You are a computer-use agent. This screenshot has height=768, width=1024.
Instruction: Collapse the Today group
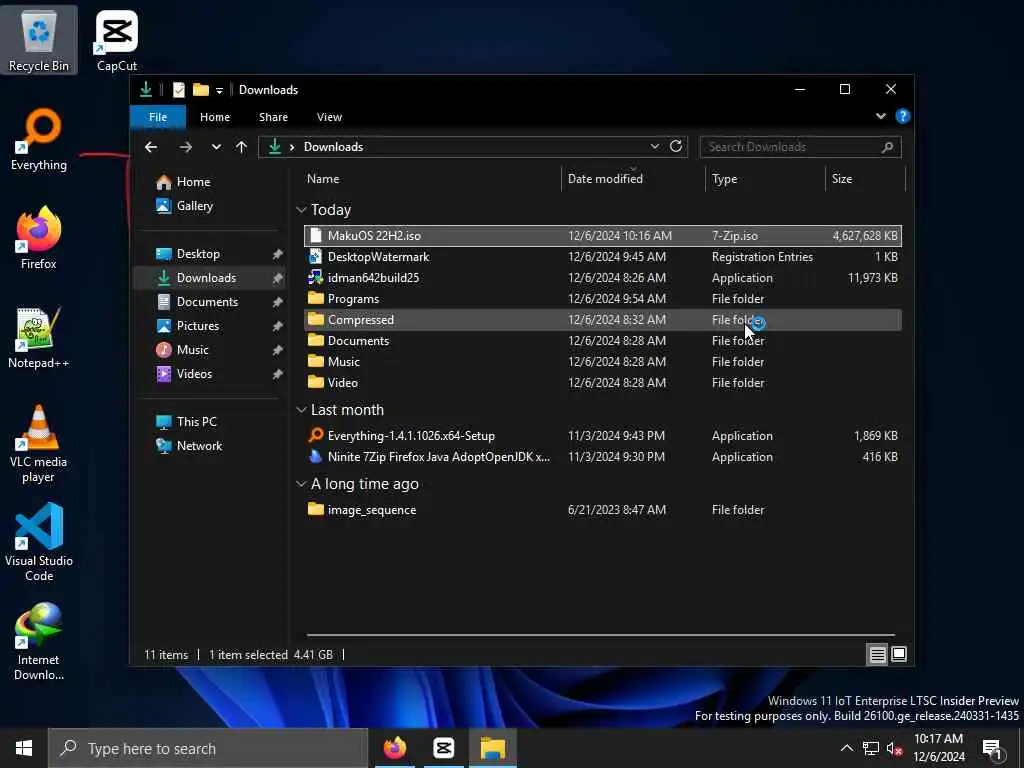(301, 210)
